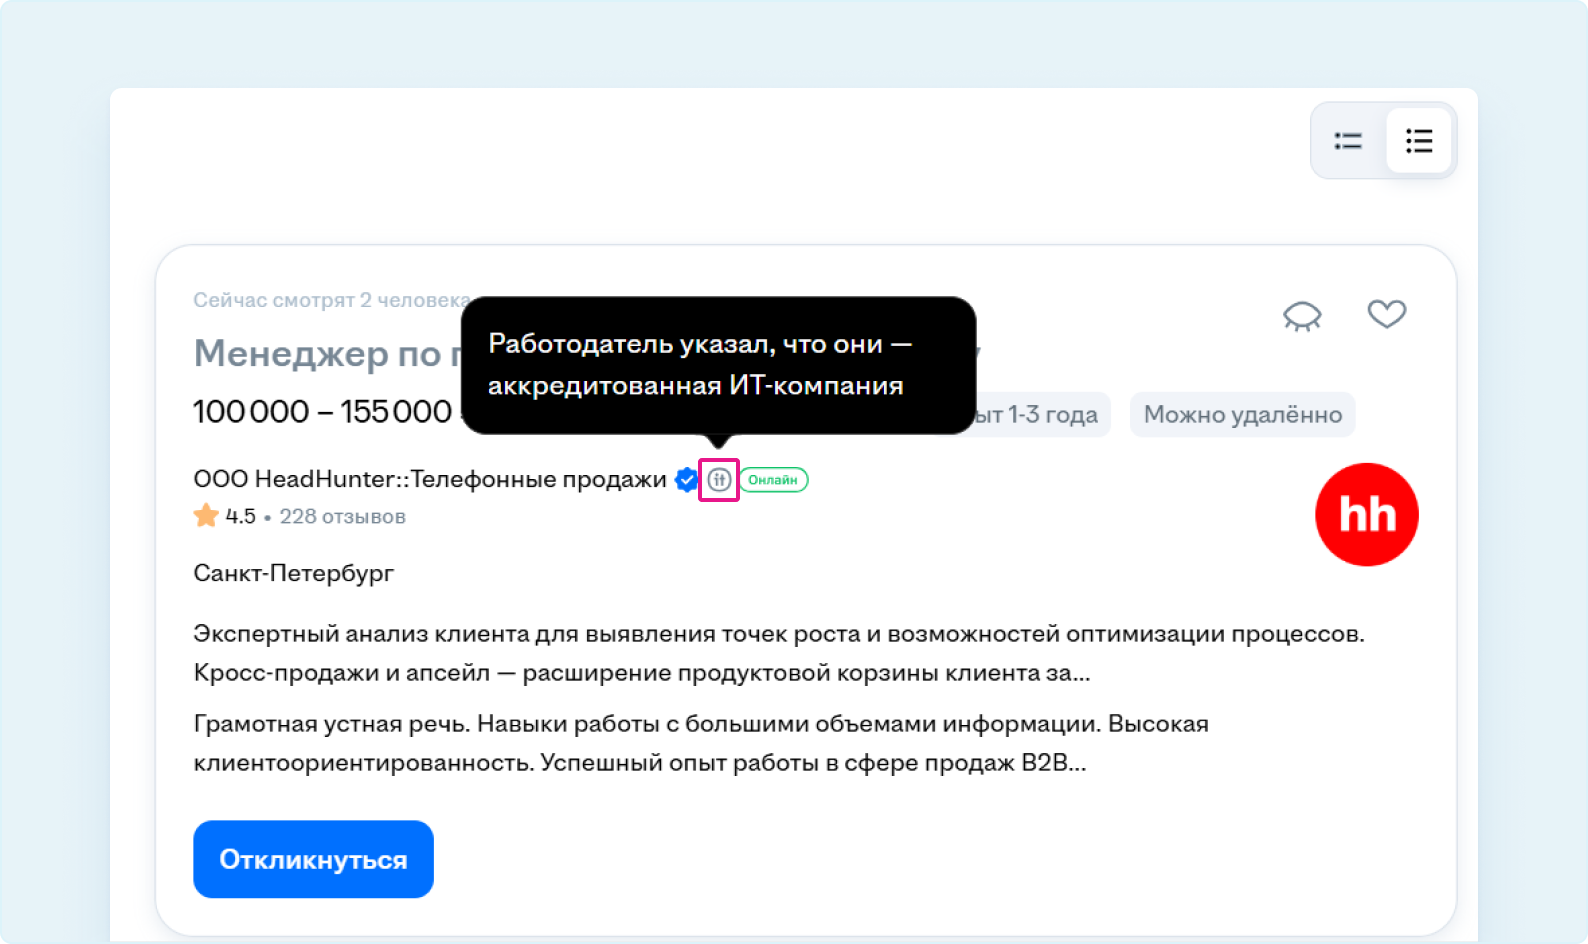Click the Экспертный анализ клиента description text
The width and height of the screenshot is (1588, 944).
pyautogui.click(x=778, y=634)
